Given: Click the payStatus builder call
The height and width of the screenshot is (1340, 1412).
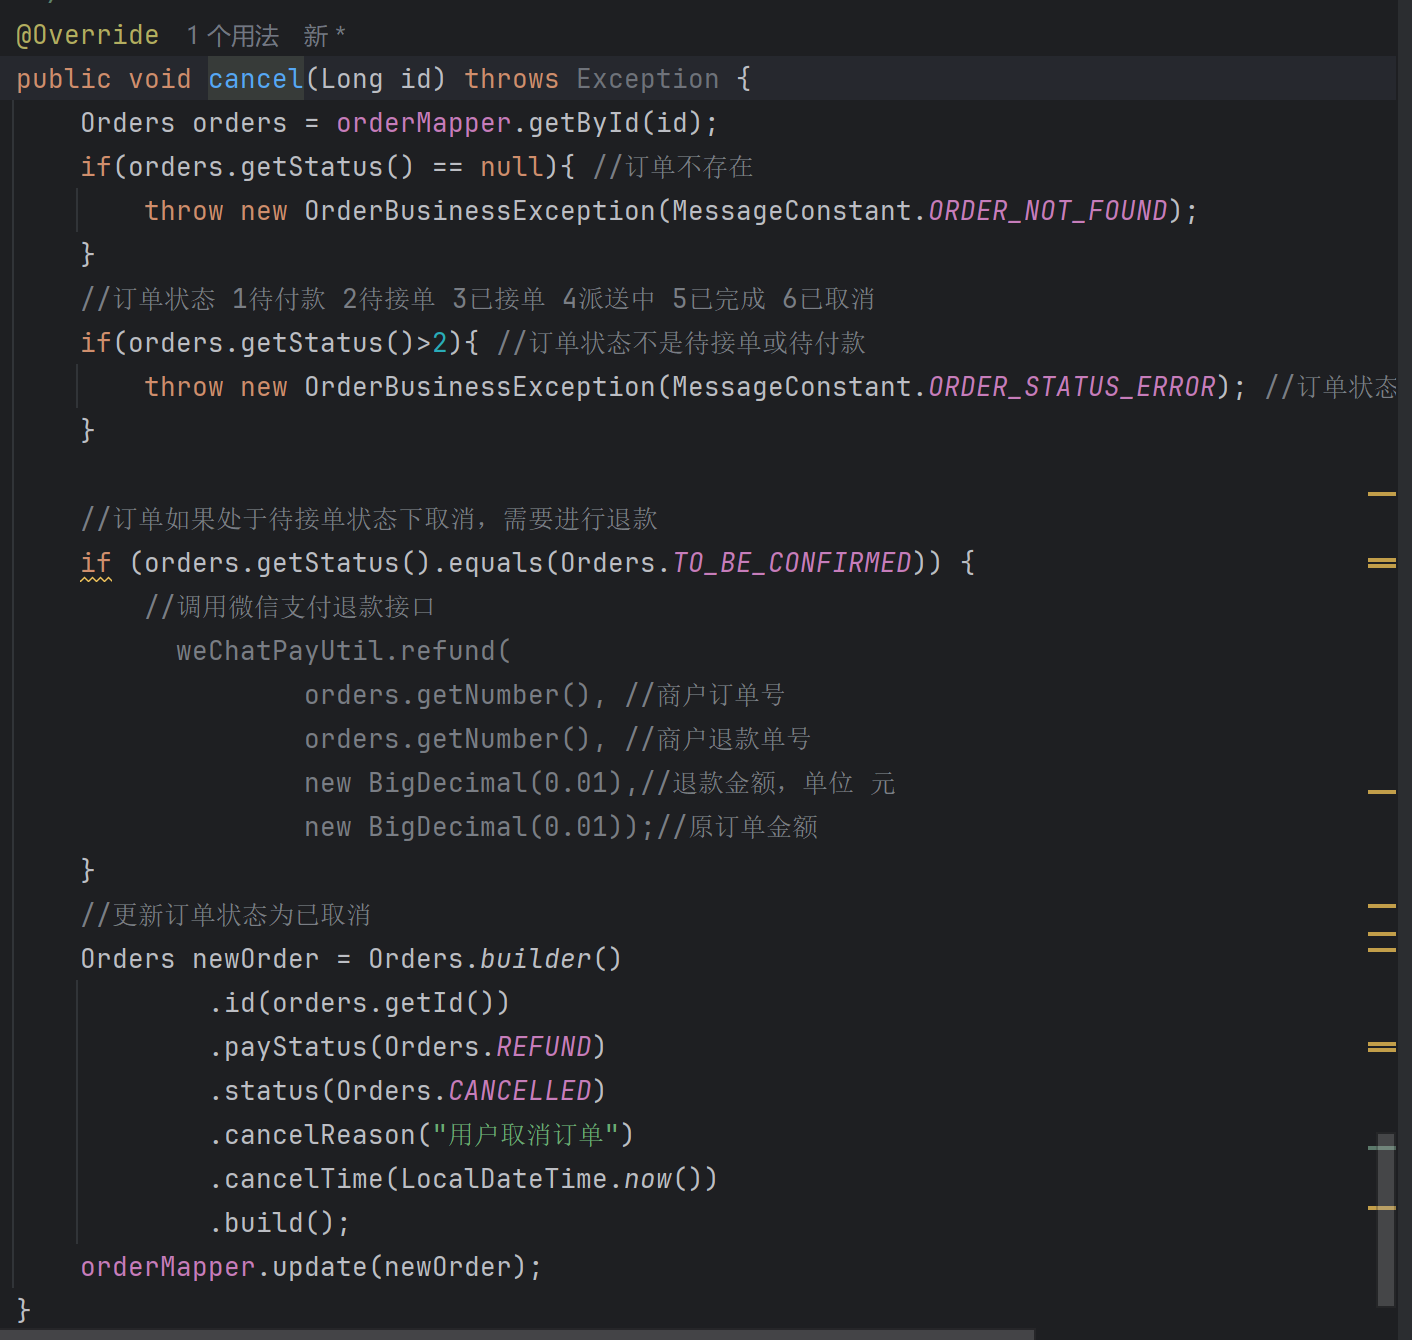Looking at the screenshot, I should 296,1047.
